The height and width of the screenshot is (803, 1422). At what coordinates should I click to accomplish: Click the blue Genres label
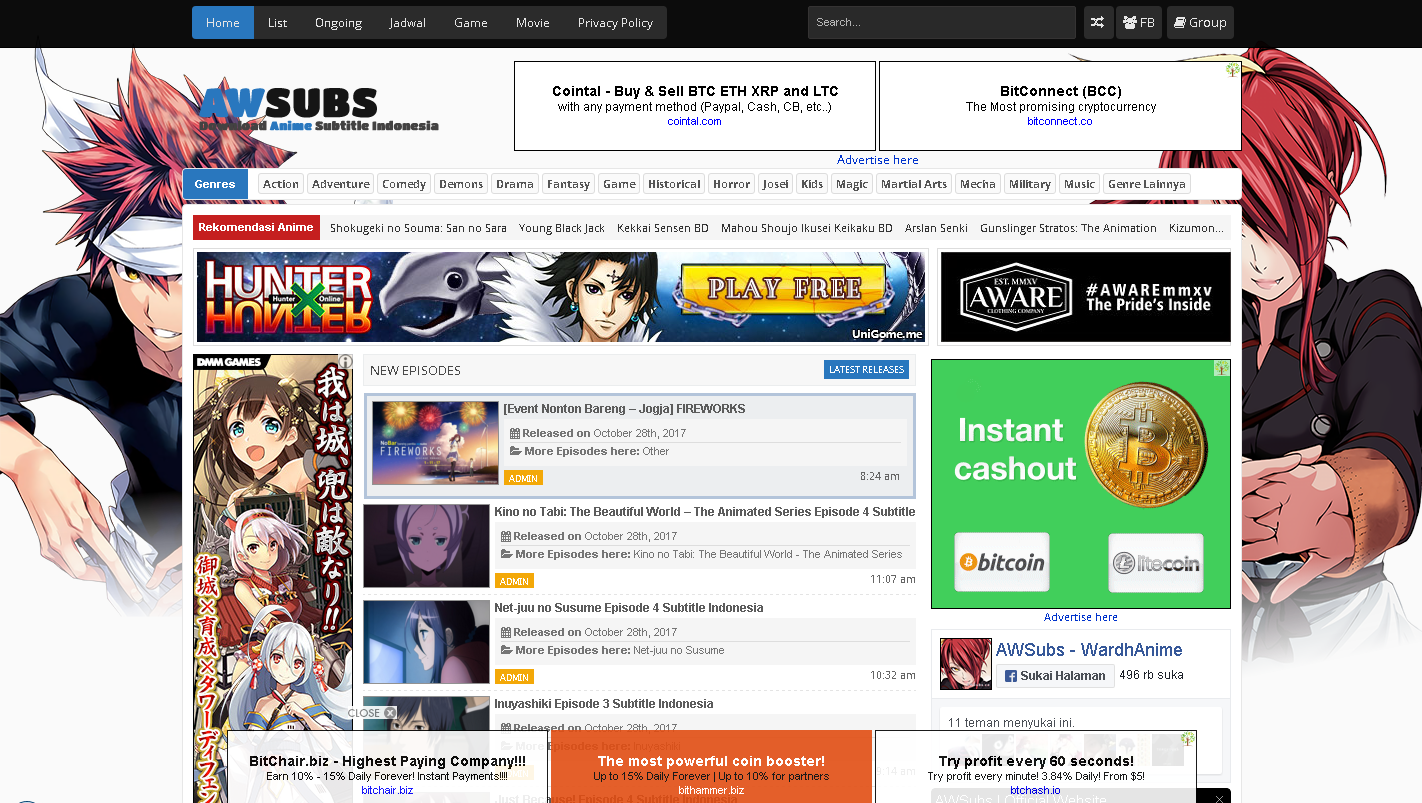(x=215, y=184)
